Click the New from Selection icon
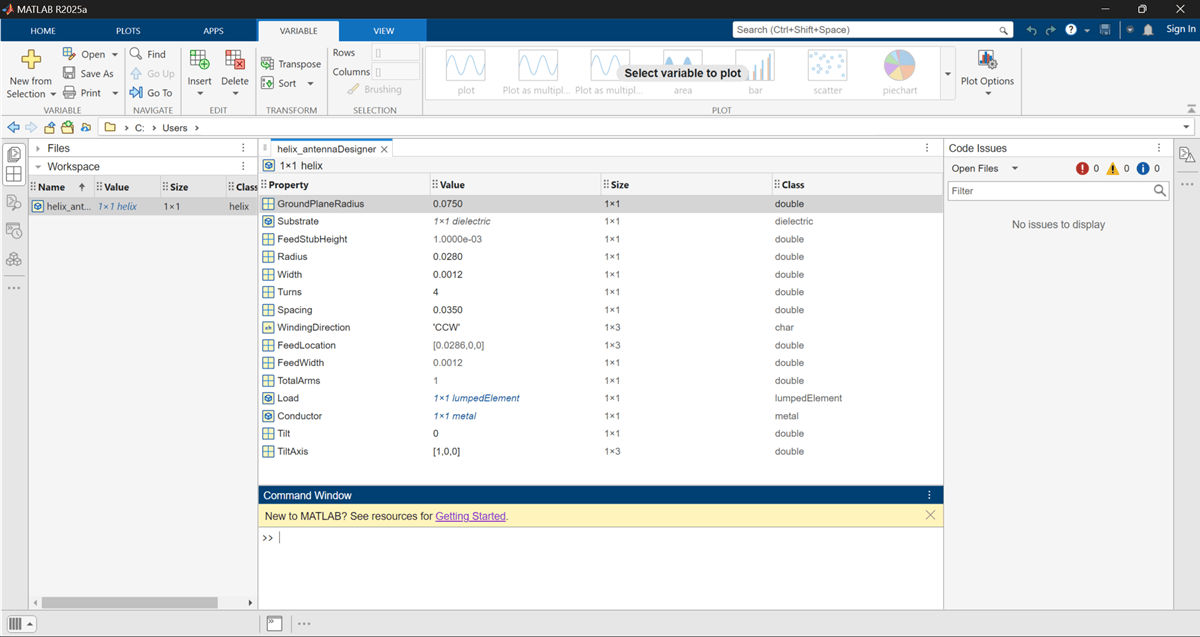 point(31,59)
